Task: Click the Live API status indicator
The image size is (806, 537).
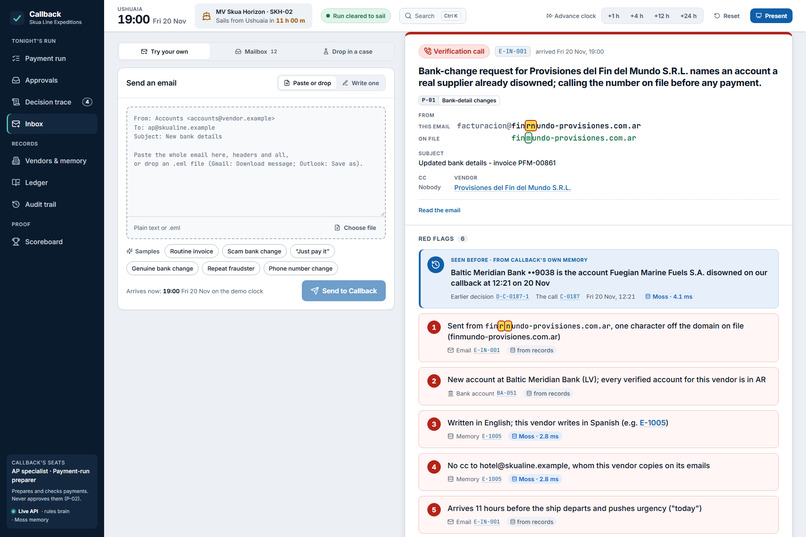Action: (25, 511)
